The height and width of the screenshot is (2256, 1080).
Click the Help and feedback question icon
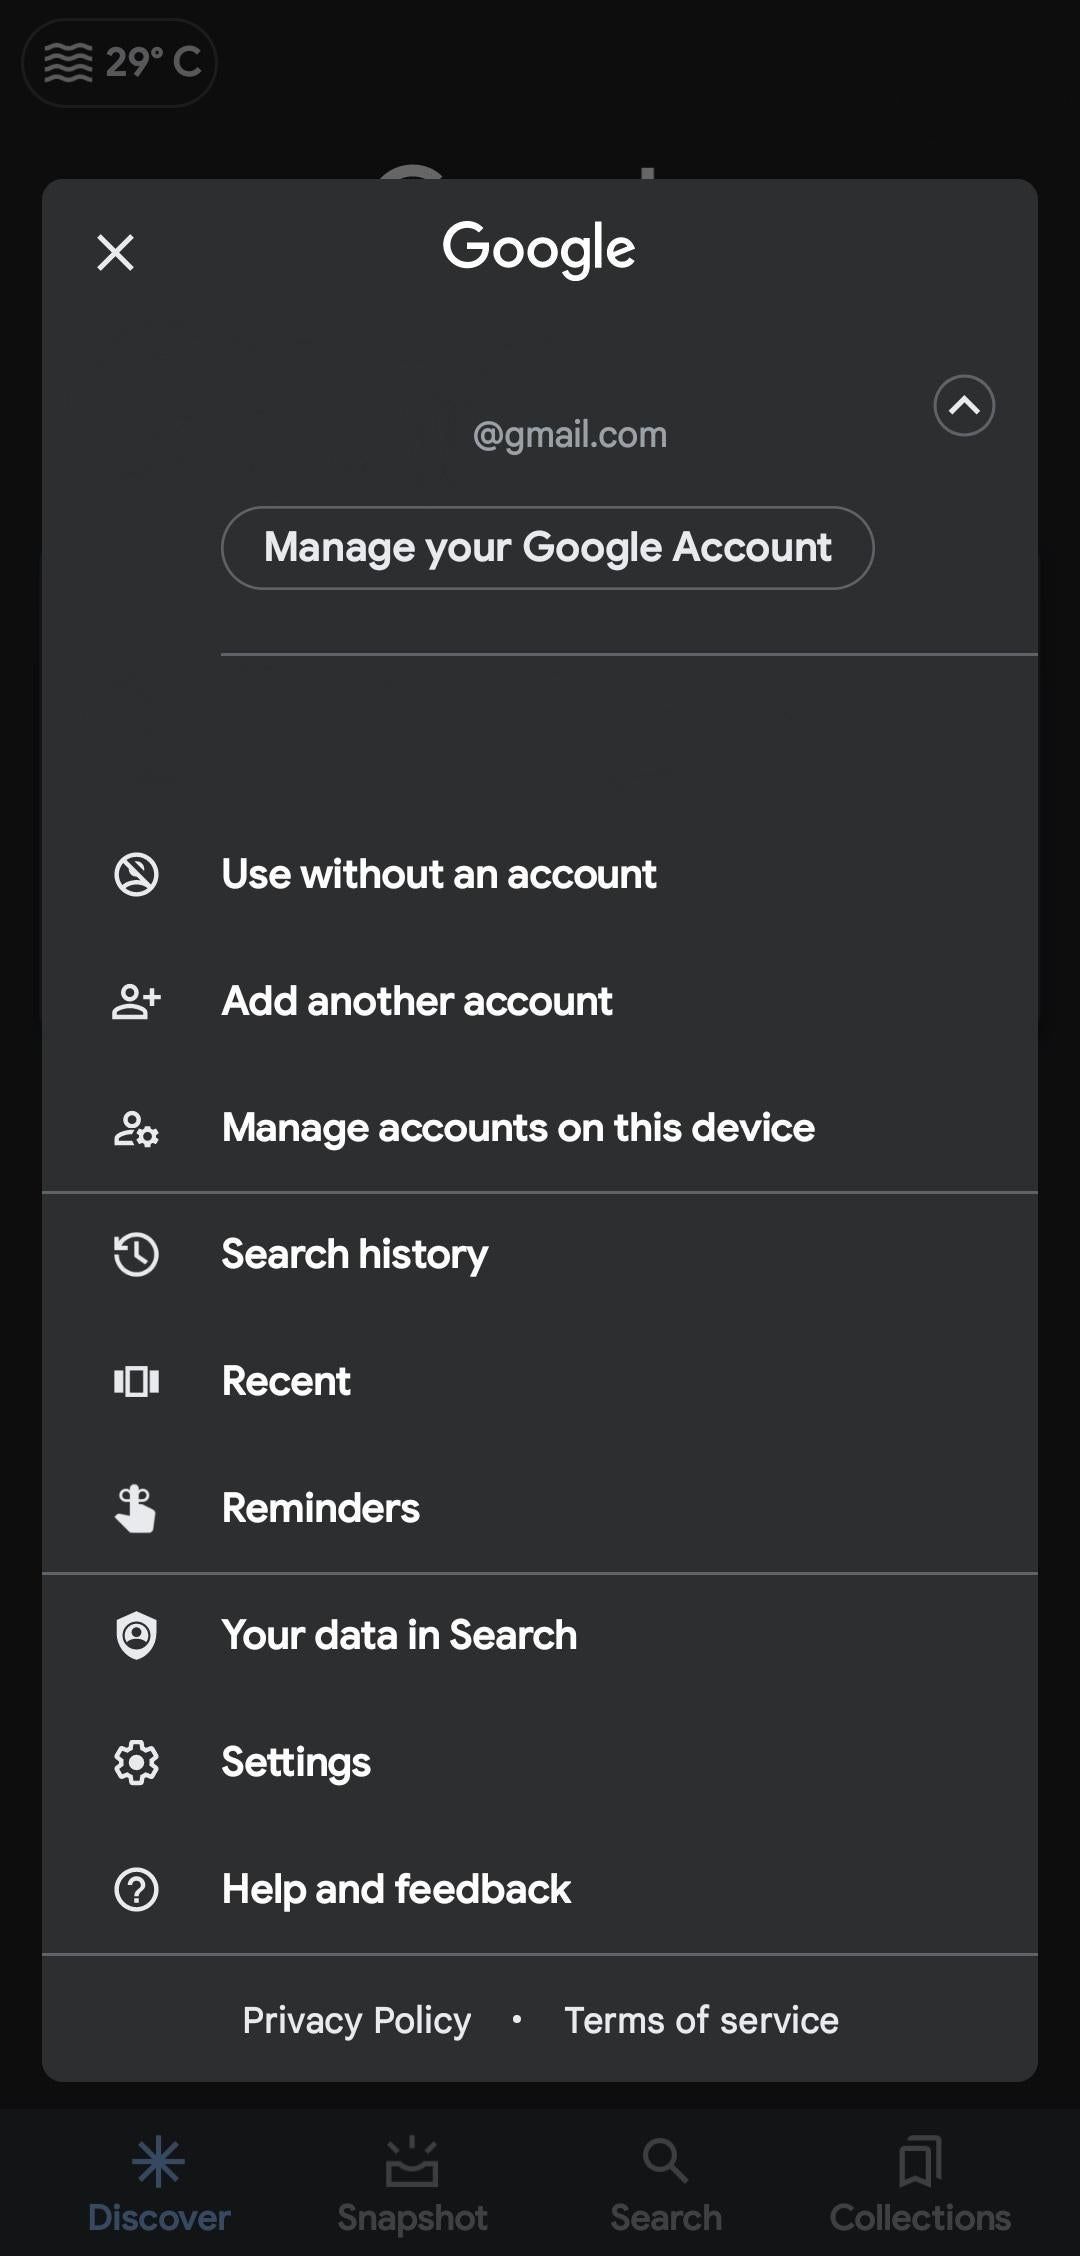135,1889
